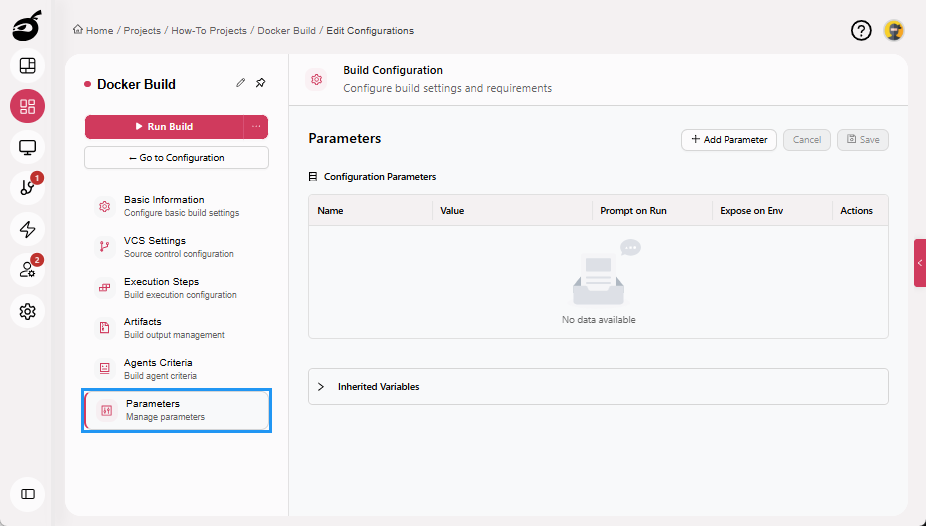Expand the red side panel handle
Screen dimensions: 926x526
pos(920,263)
